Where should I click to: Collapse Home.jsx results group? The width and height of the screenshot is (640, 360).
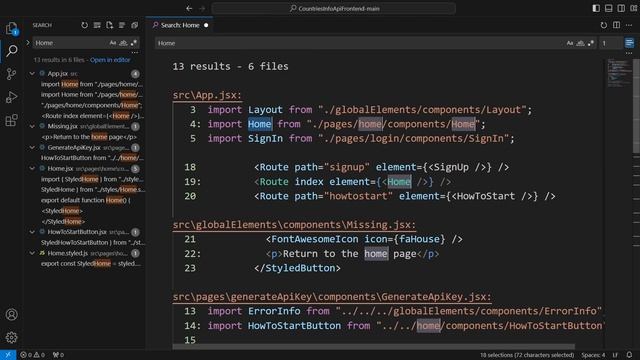click(32, 168)
